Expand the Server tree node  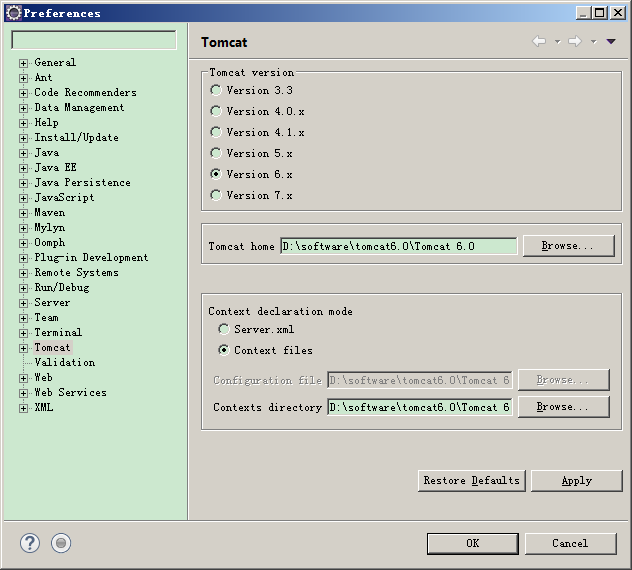tap(23, 303)
